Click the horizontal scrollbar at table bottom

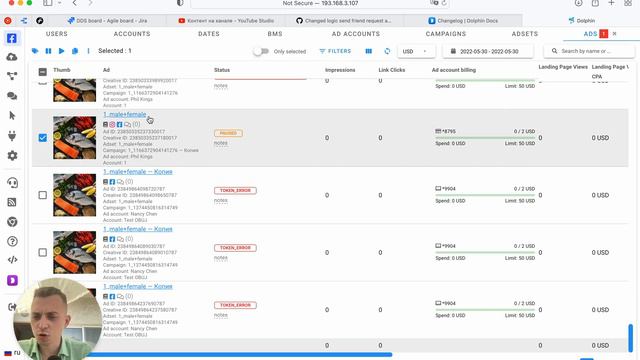[239, 355]
